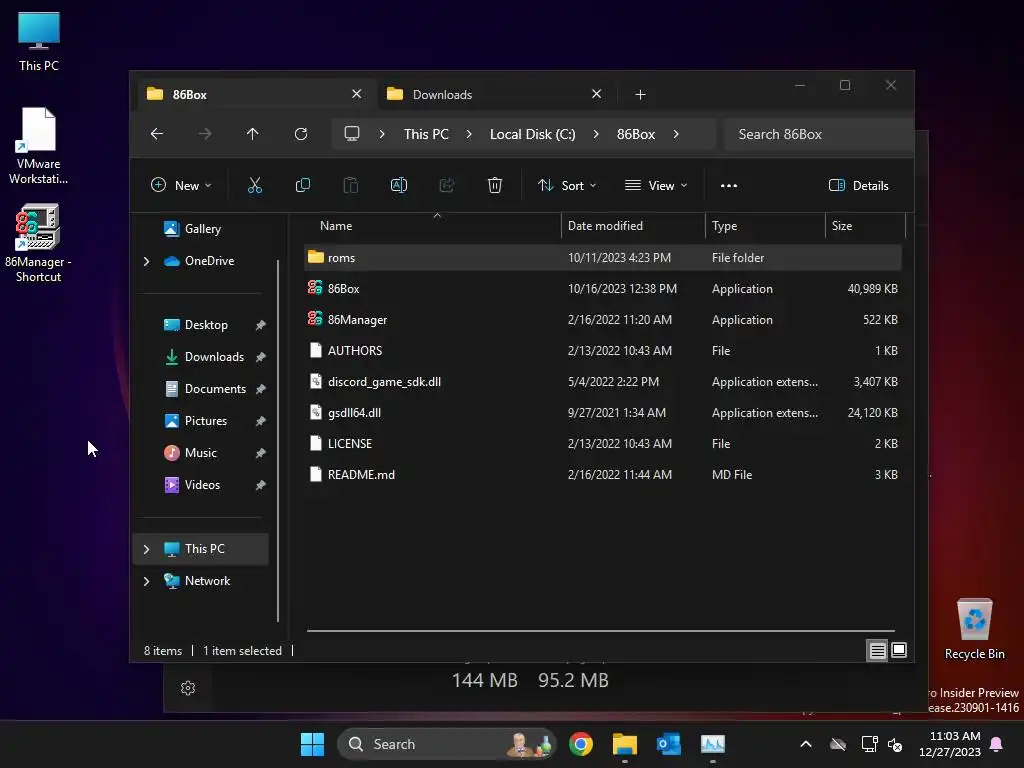Viewport: 1024px width, 768px height.
Task: Sort by the Size column header
Action: 865,226
